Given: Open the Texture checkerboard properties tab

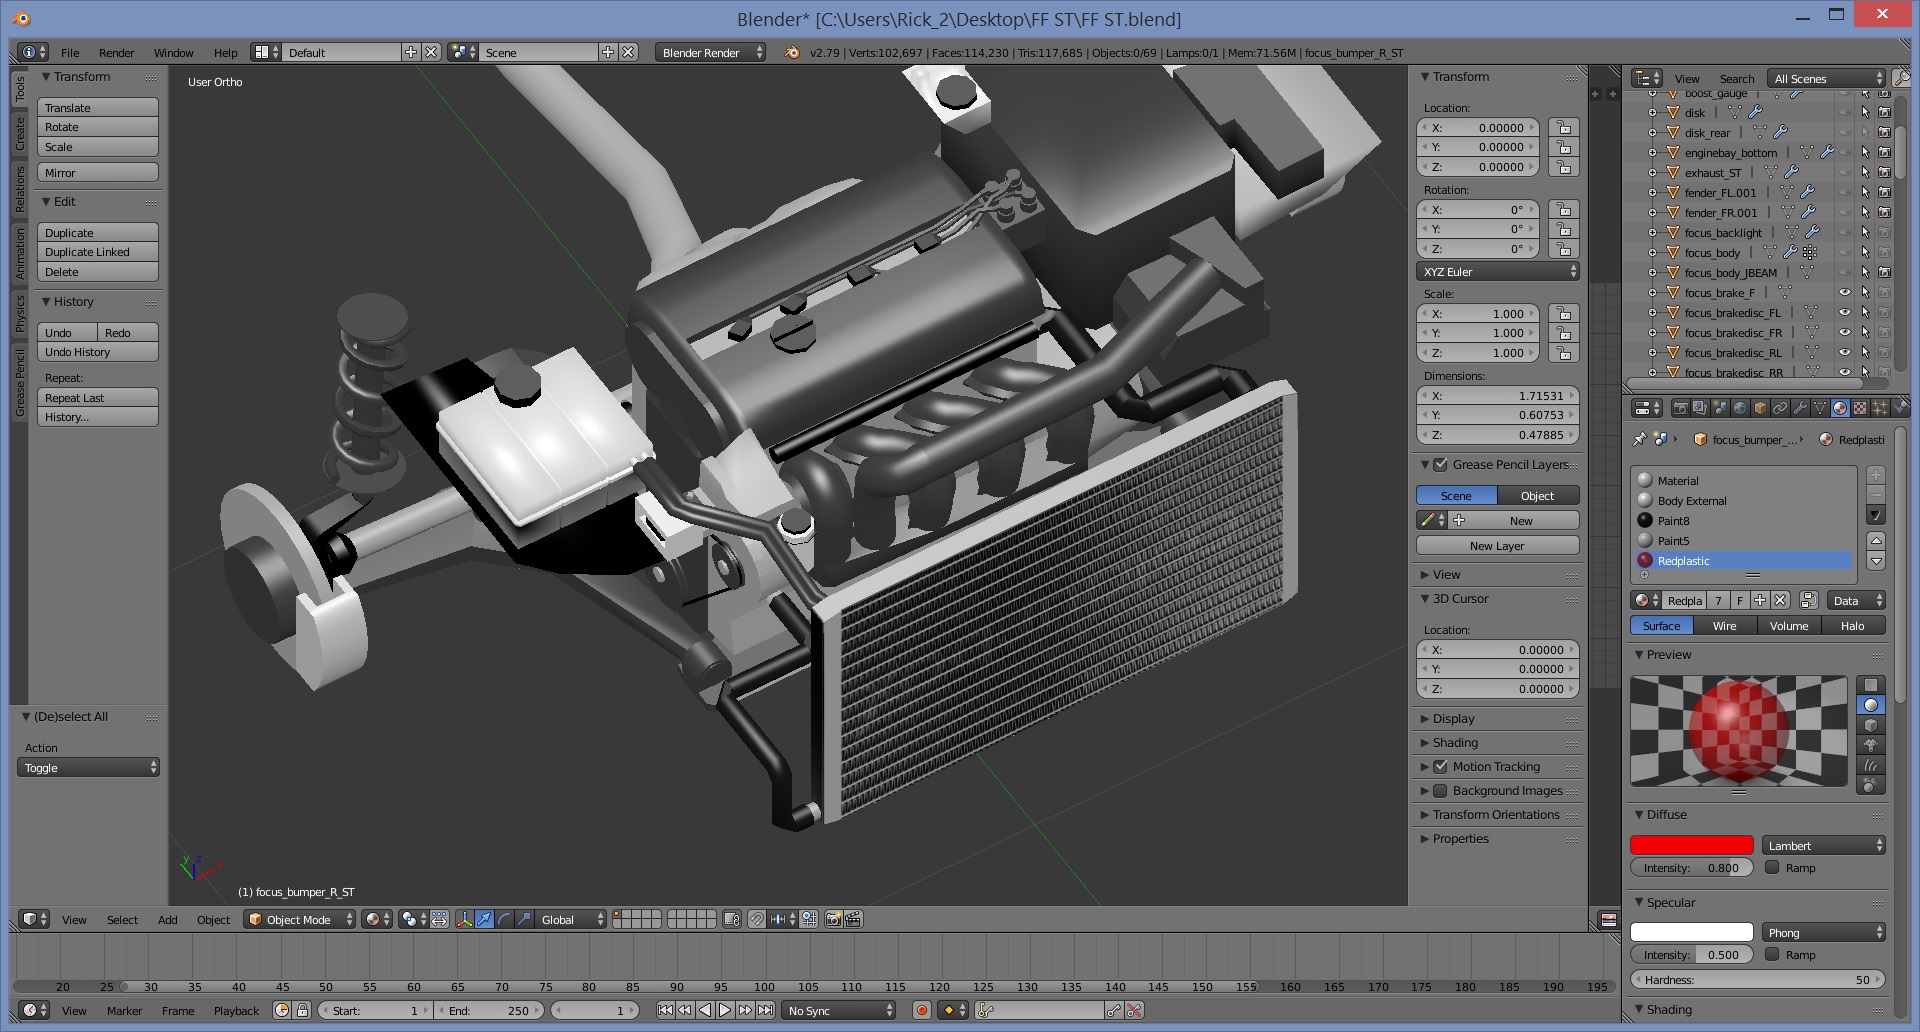Looking at the screenshot, I should click(1860, 408).
